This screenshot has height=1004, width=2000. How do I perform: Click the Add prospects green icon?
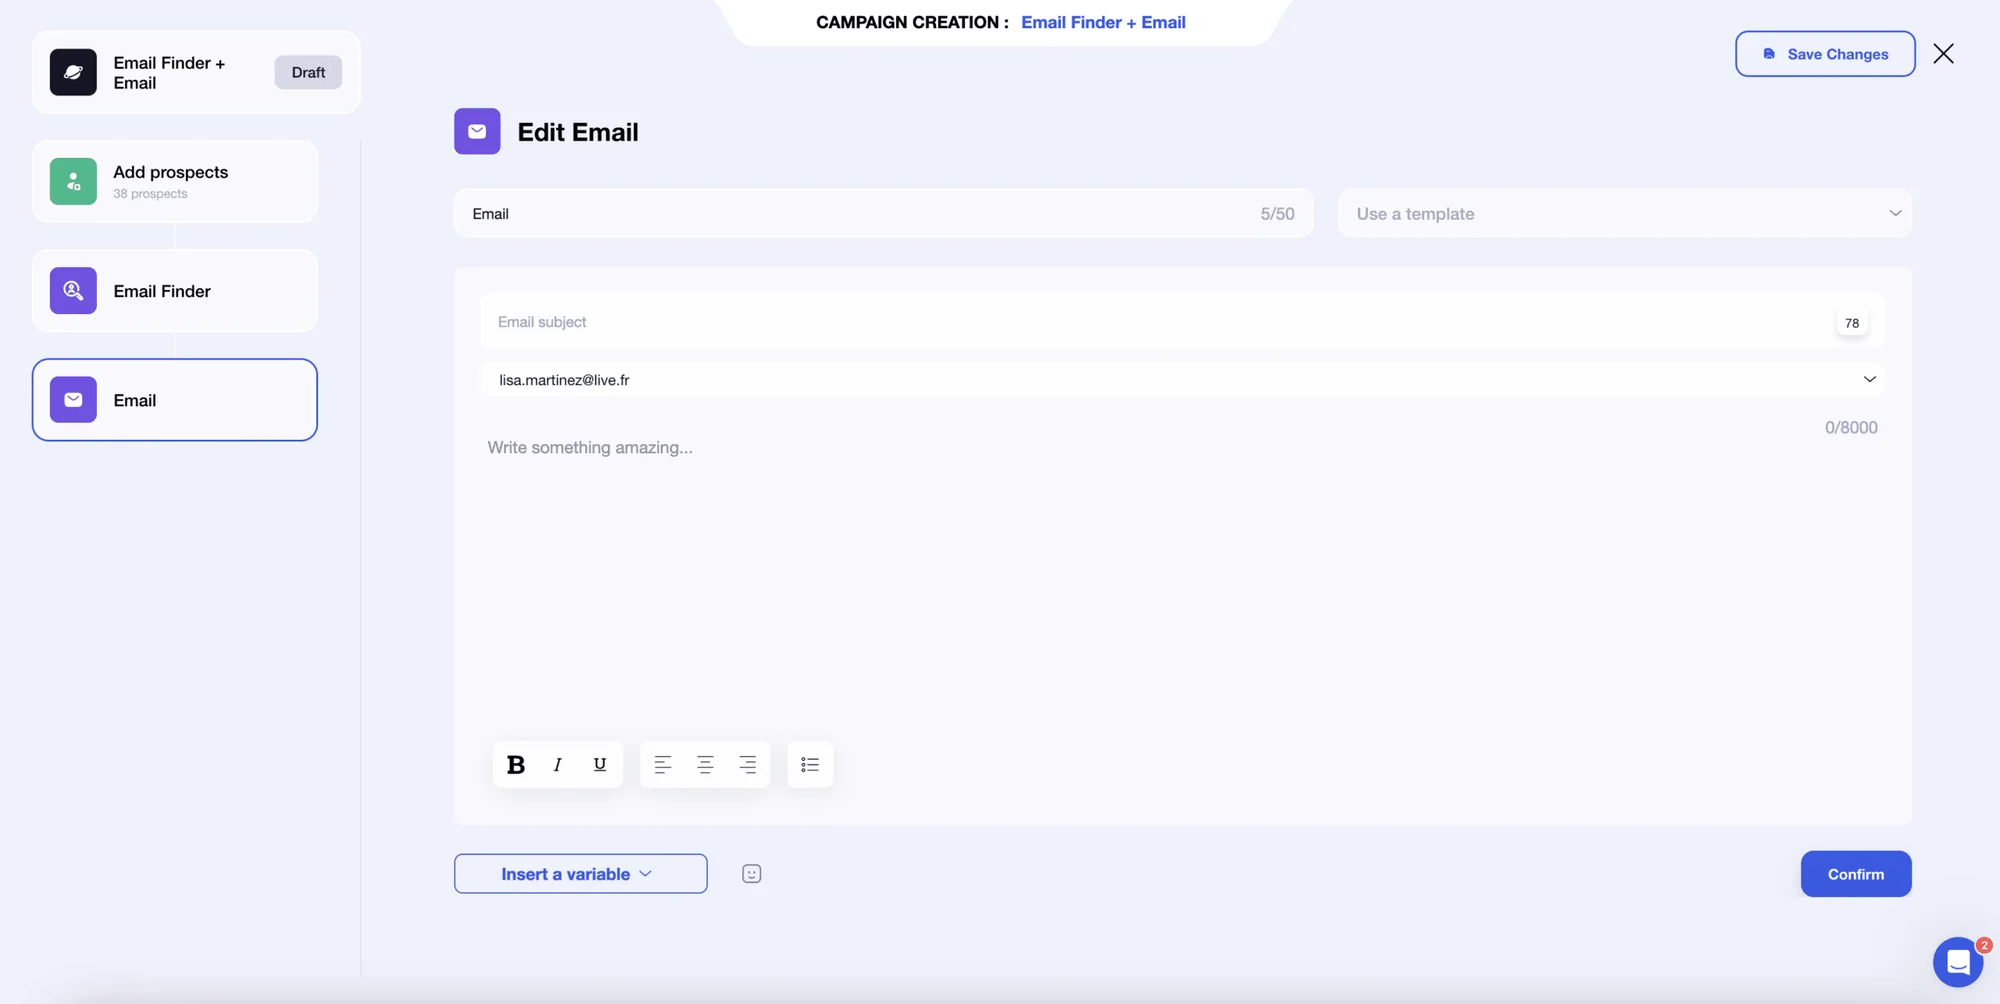[73, 181]
